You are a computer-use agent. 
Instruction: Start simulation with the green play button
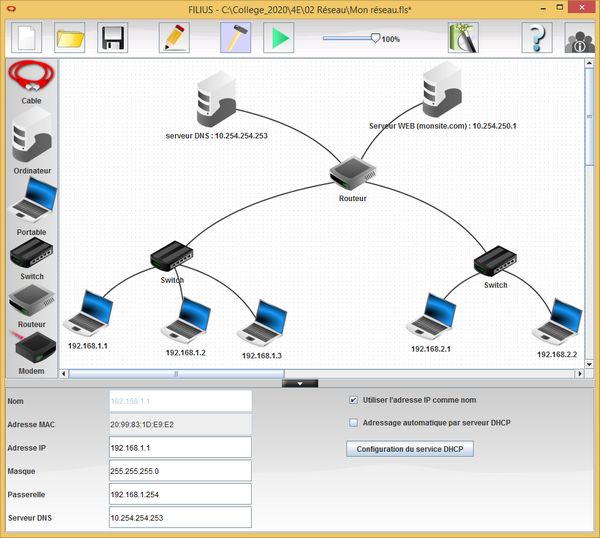tap(278, 38)
